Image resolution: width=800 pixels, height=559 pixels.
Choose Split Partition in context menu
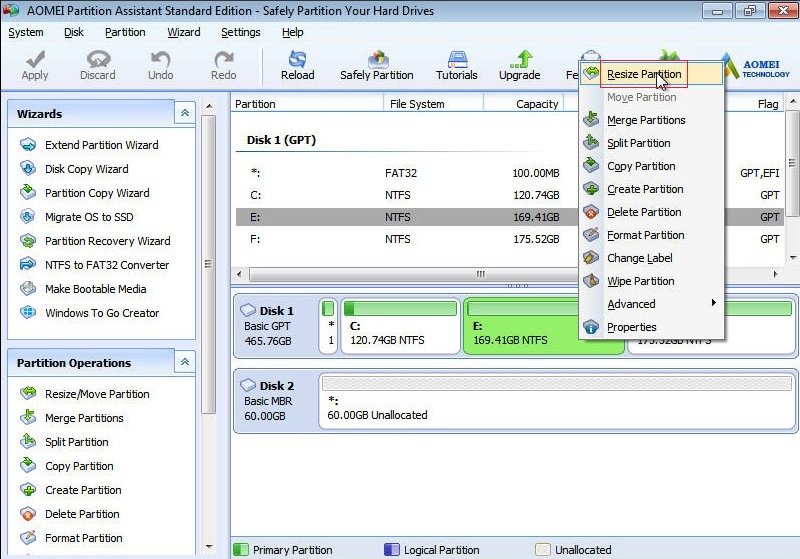click(652, 143)
